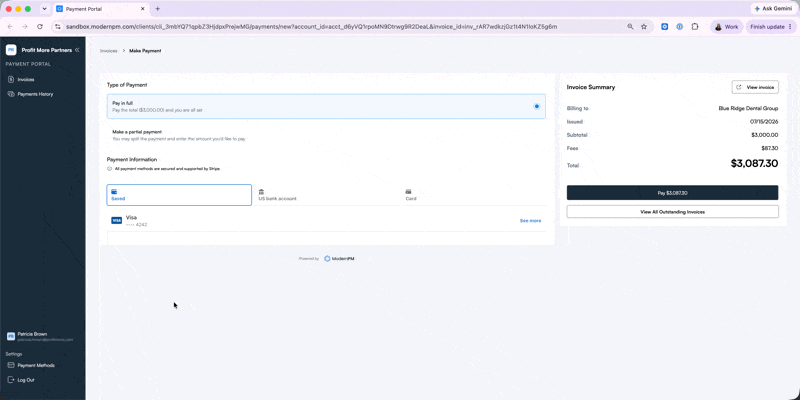
Task: Click the Payments History sidebar icon
Action: (11, 94)
